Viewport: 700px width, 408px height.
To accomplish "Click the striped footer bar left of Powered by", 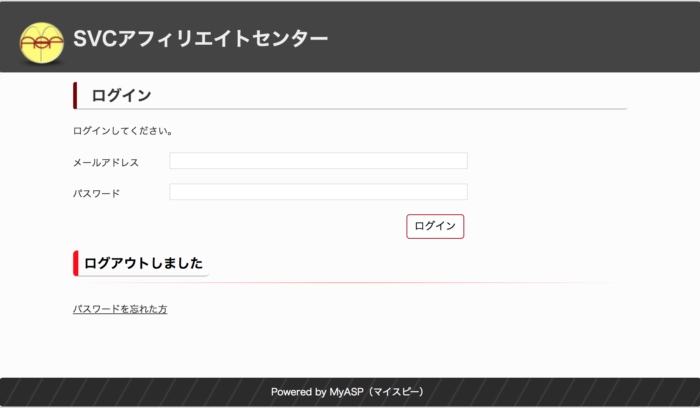I will point(130,392).
